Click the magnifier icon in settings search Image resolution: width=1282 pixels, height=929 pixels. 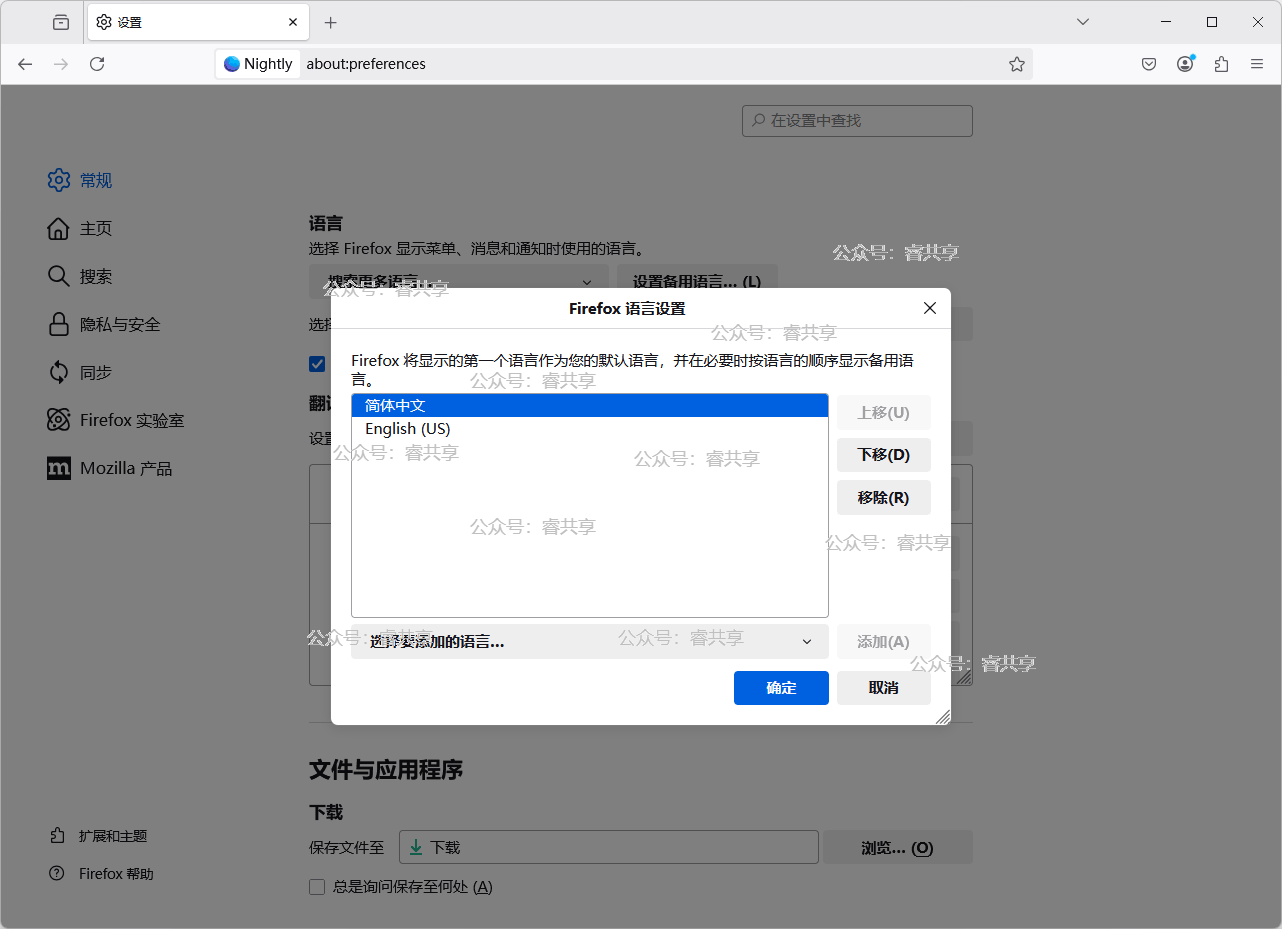click(x=757, y=121)
